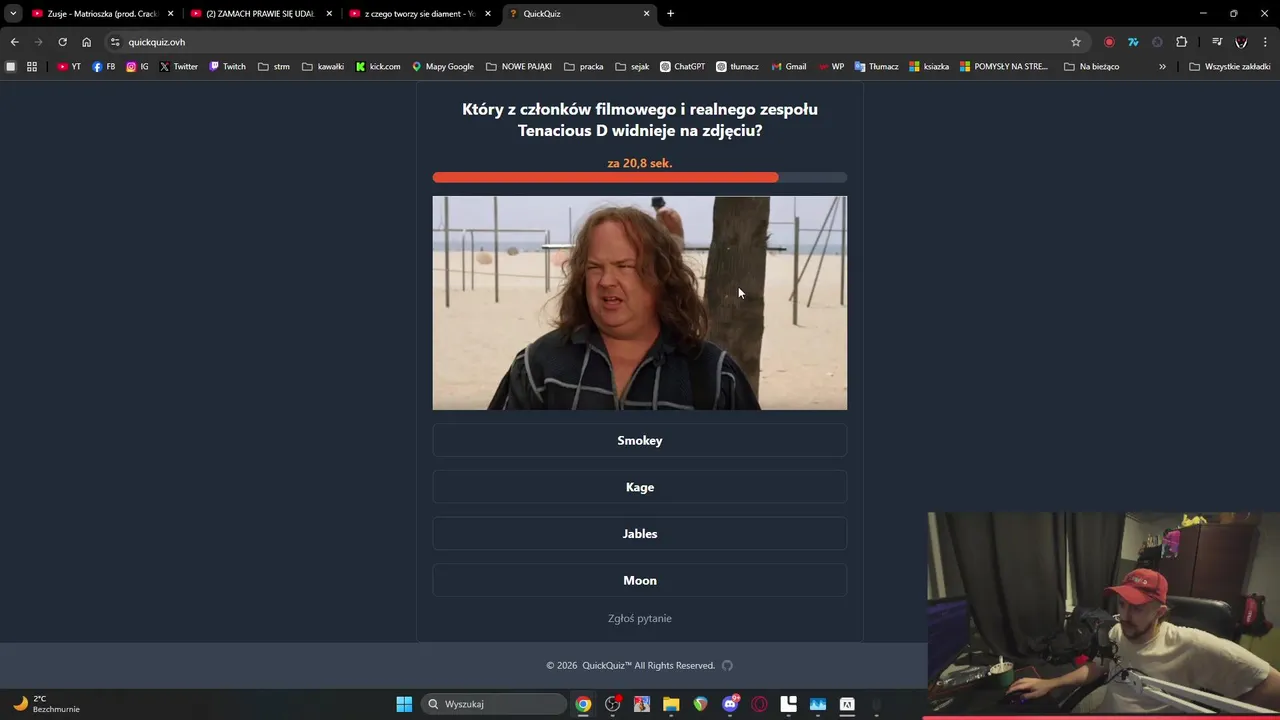Viewport: 1280px width, 720px height.
Task: Open a new browser tab
Action: [x=670, y=14]
